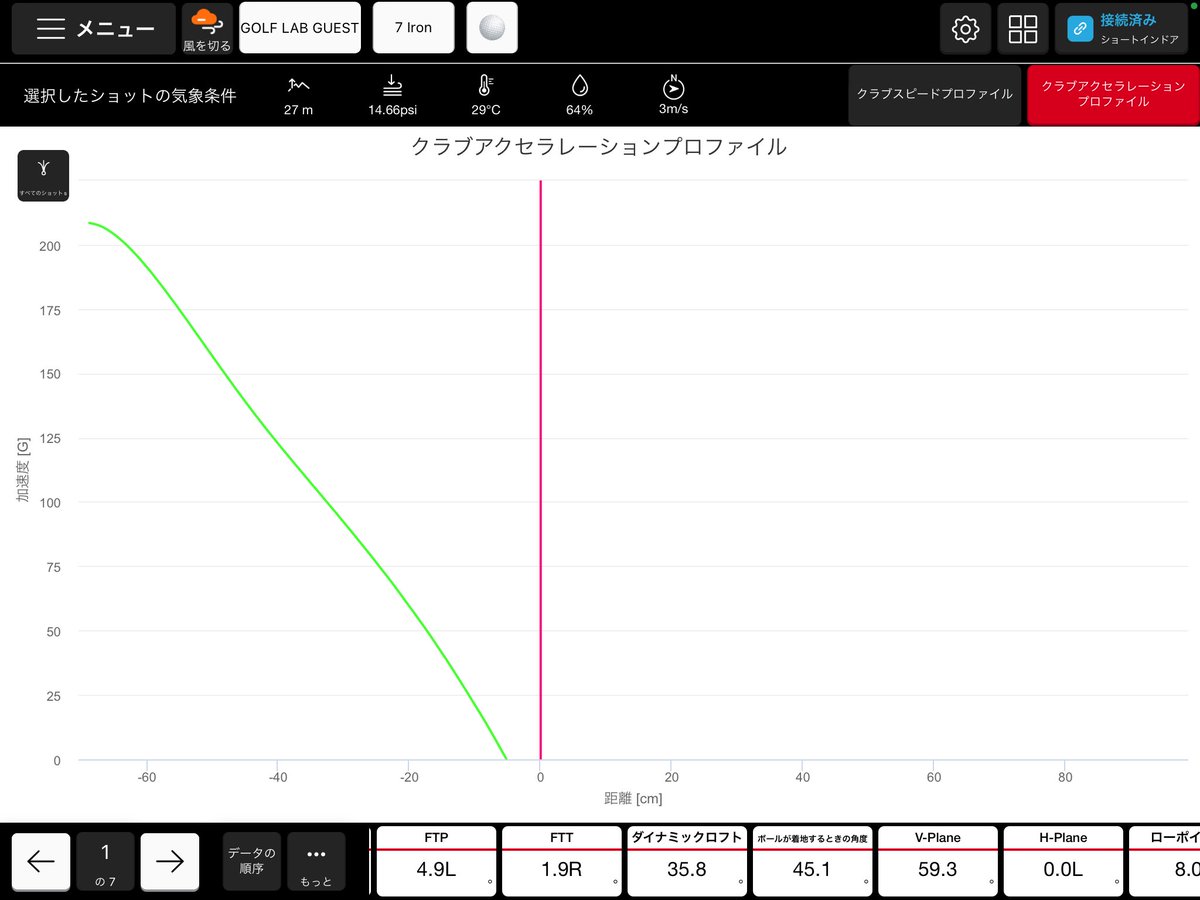
Task: Click the 距離 [cm] axis label
Action: click(634, 799)
